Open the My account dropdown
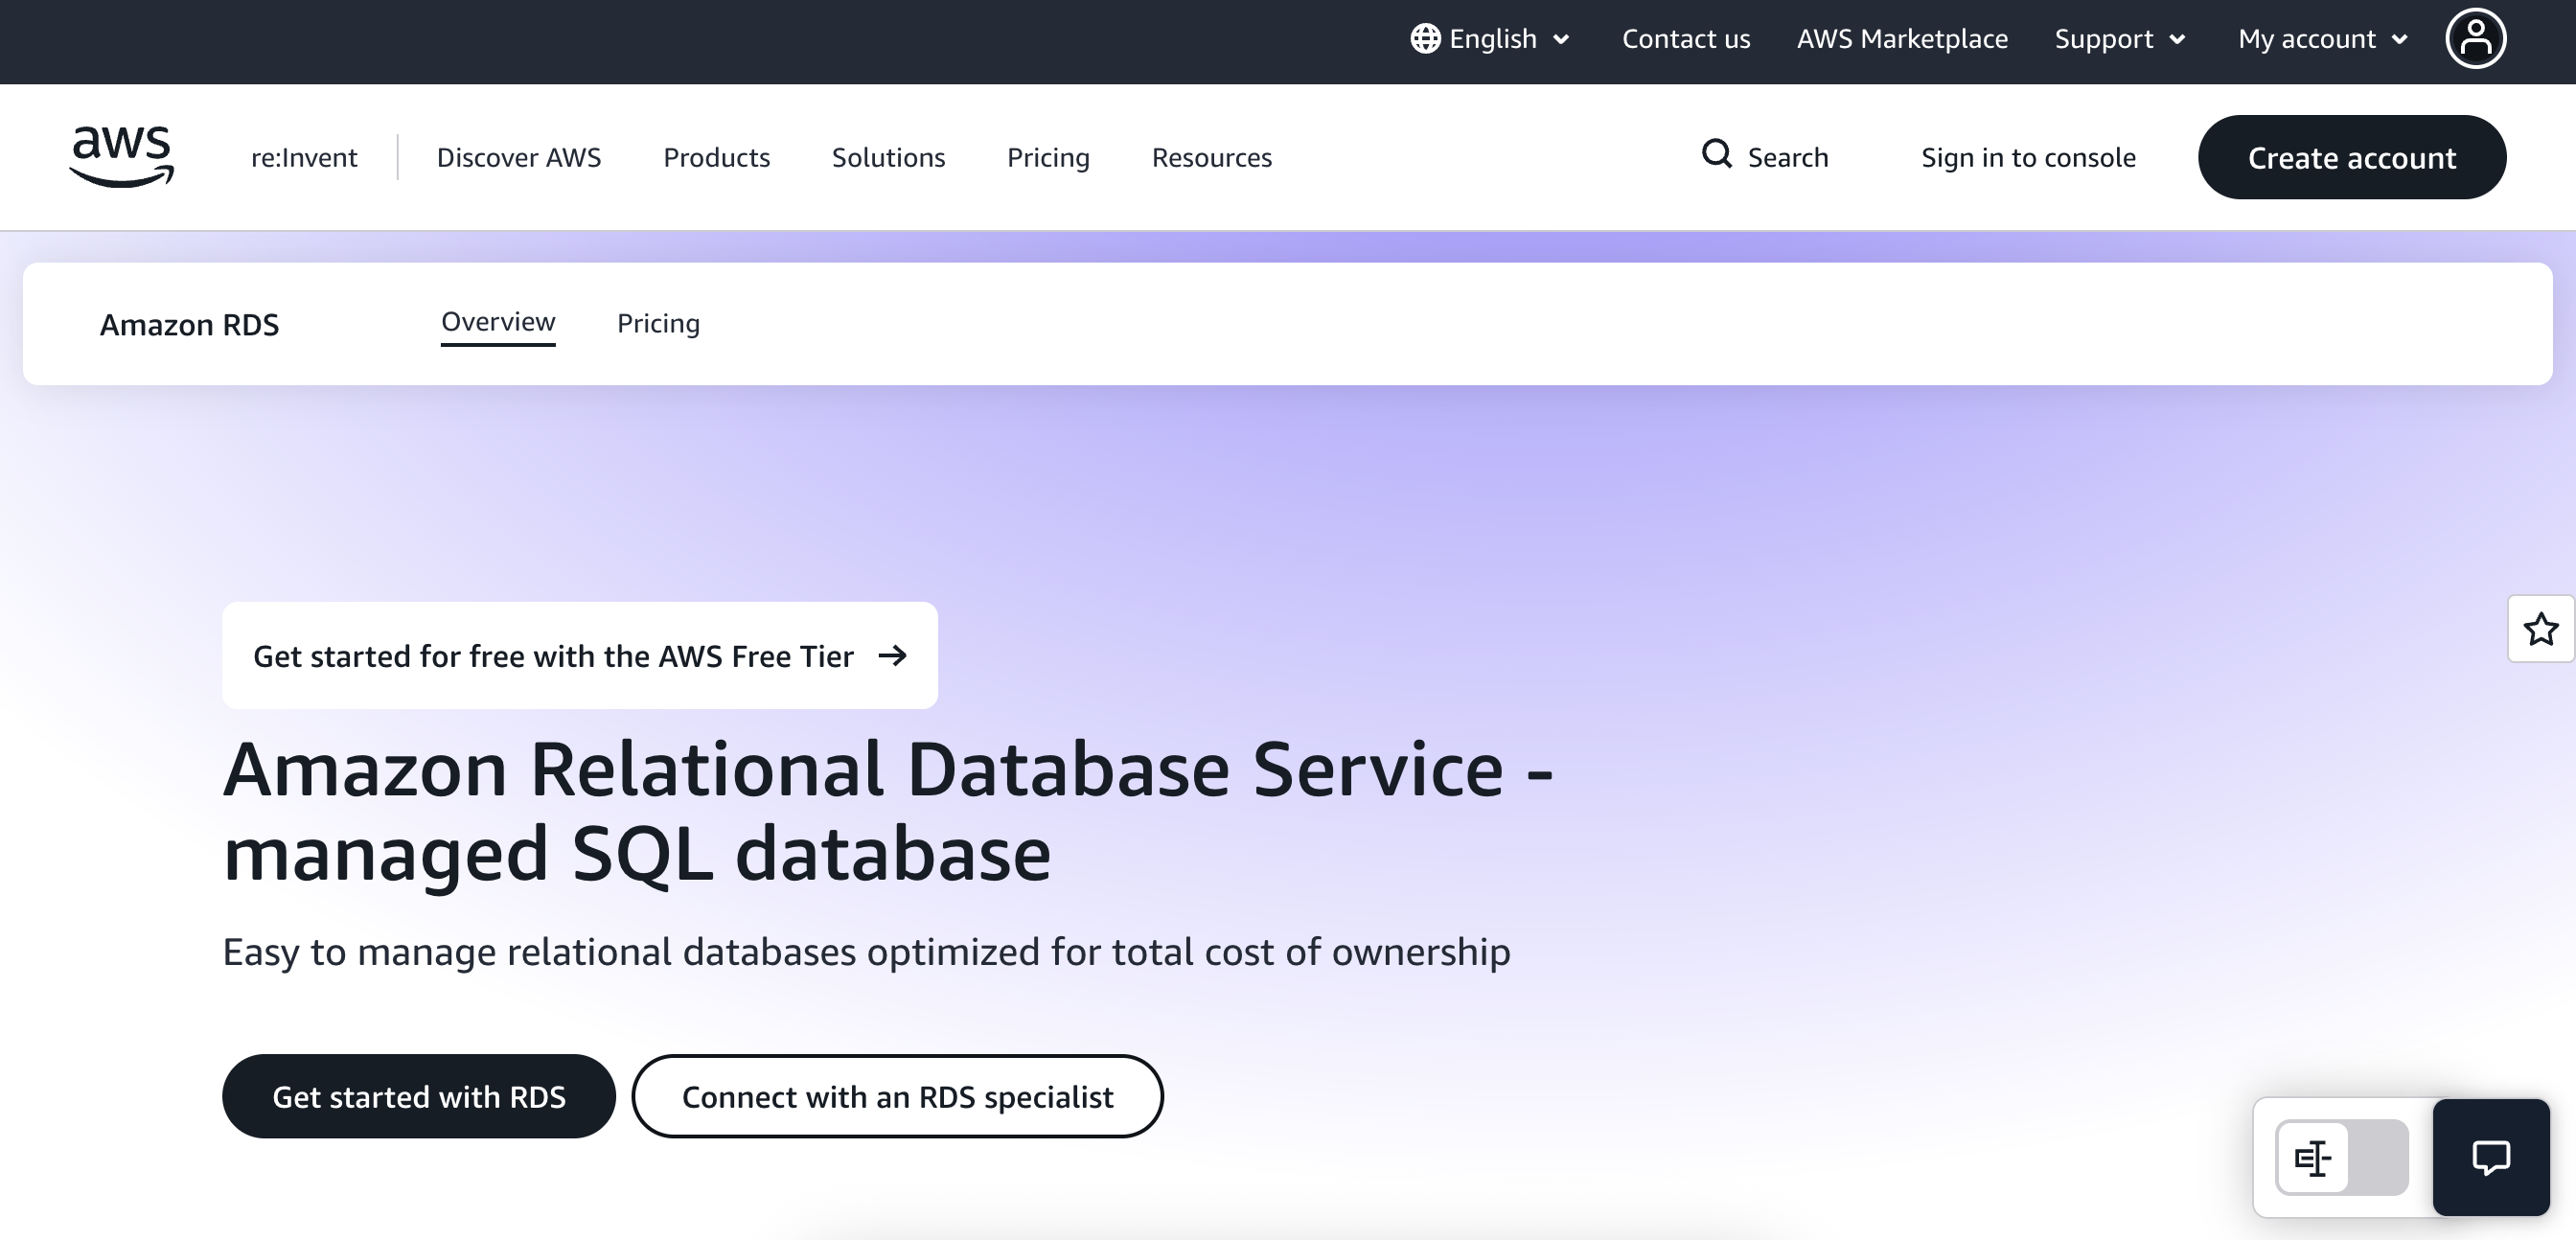The image size is (2576, 1240). (2322, 39)
